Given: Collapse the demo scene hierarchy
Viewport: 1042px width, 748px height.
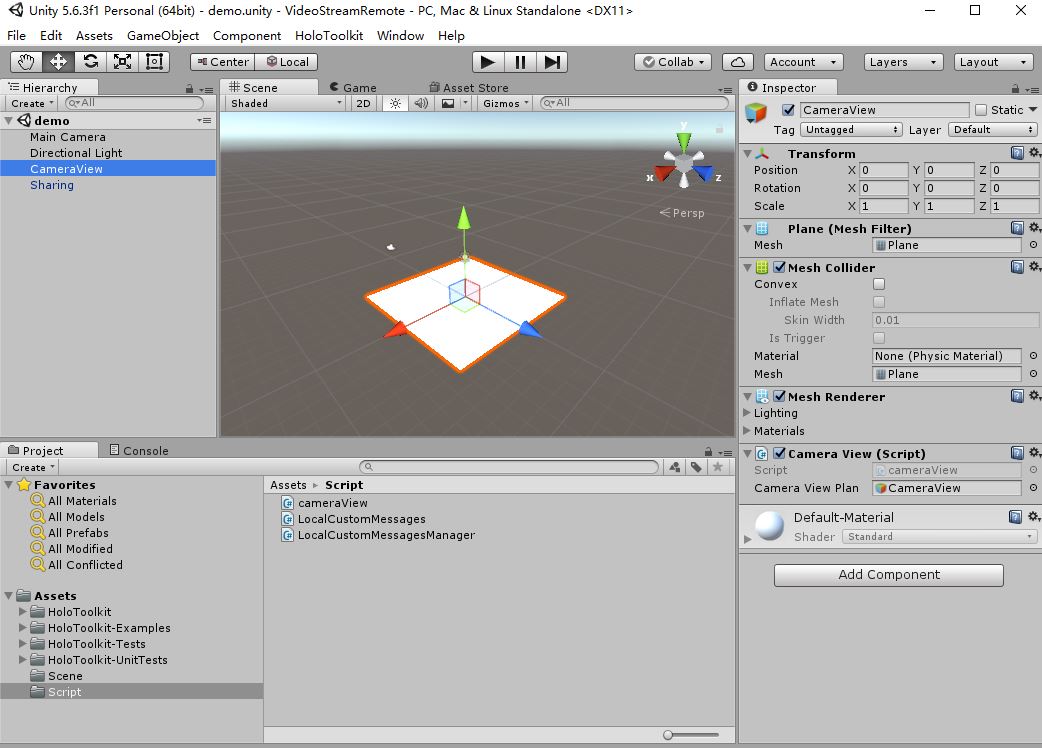Looking at the screenshot, I should [9, 121].
